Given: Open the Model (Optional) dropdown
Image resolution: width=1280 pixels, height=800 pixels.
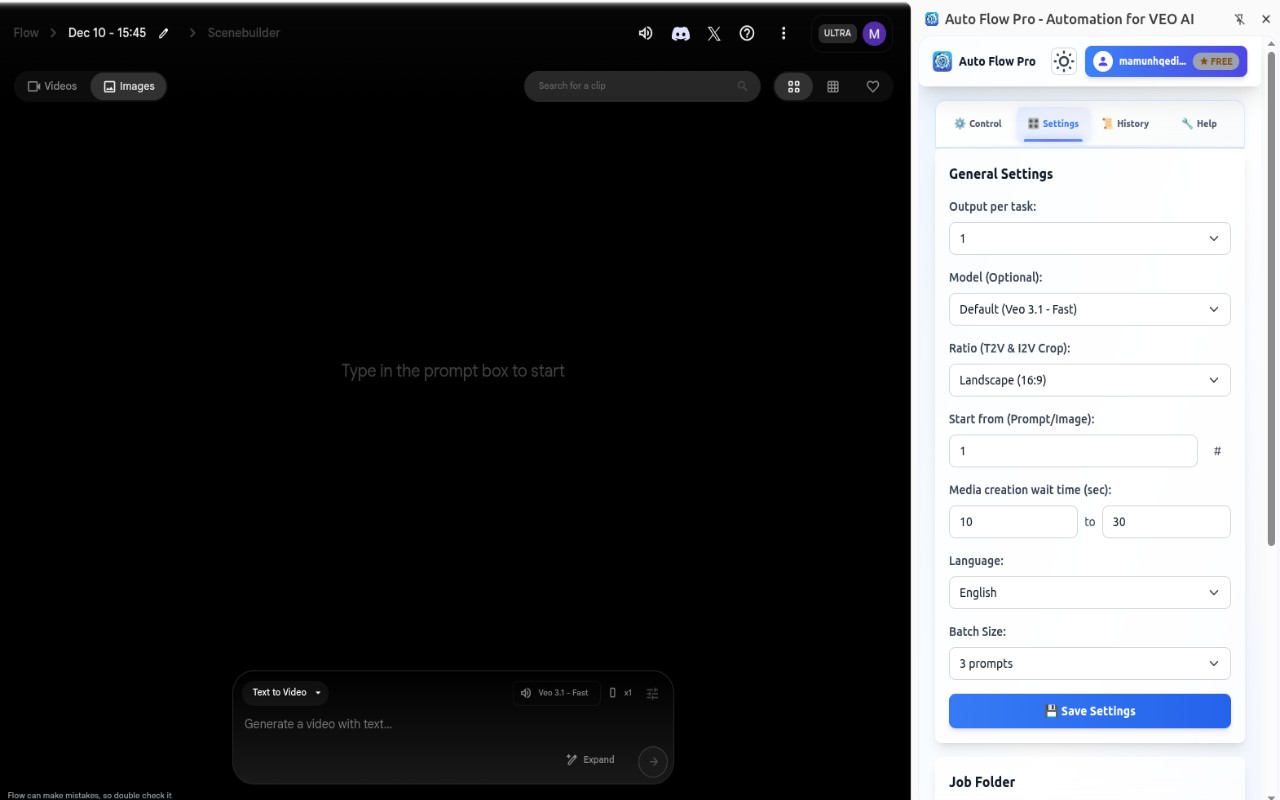Looking at the screenshot, I should (1089, 309).
